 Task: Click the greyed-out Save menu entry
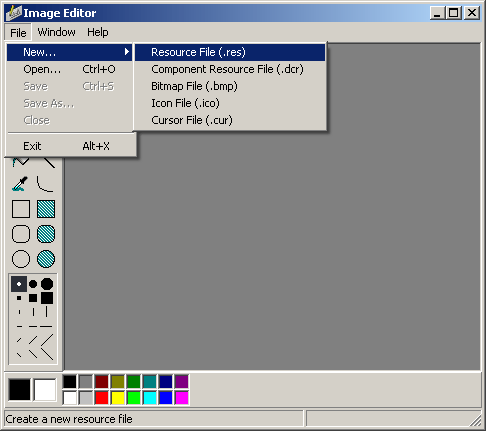[x=70, y=86]
